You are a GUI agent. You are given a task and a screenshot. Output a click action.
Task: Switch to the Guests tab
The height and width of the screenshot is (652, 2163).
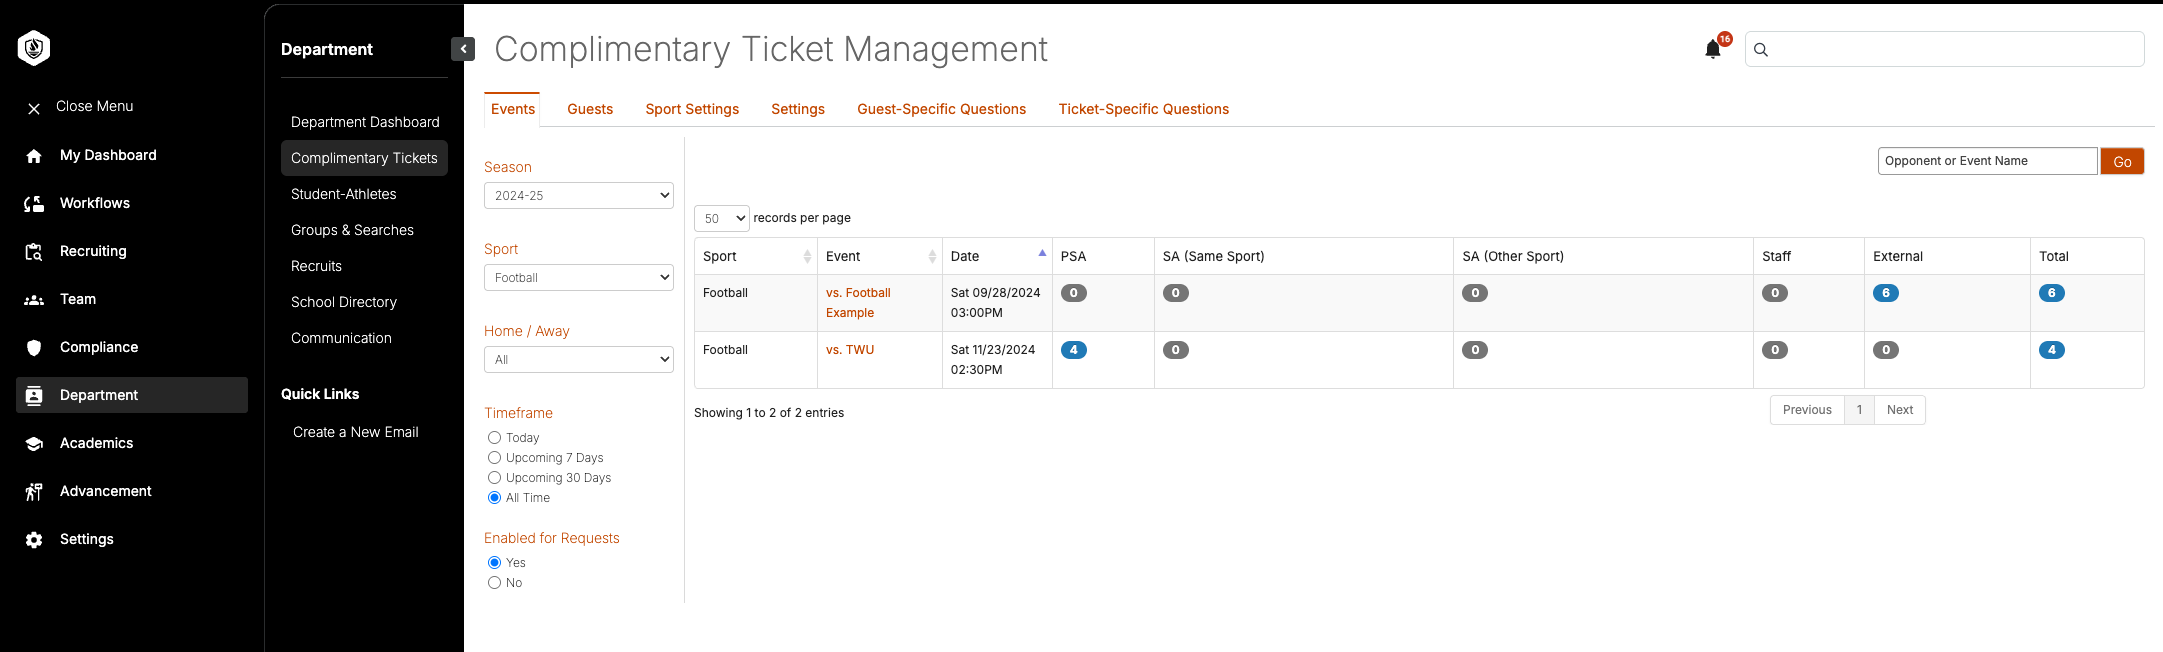tap(590, 109)
